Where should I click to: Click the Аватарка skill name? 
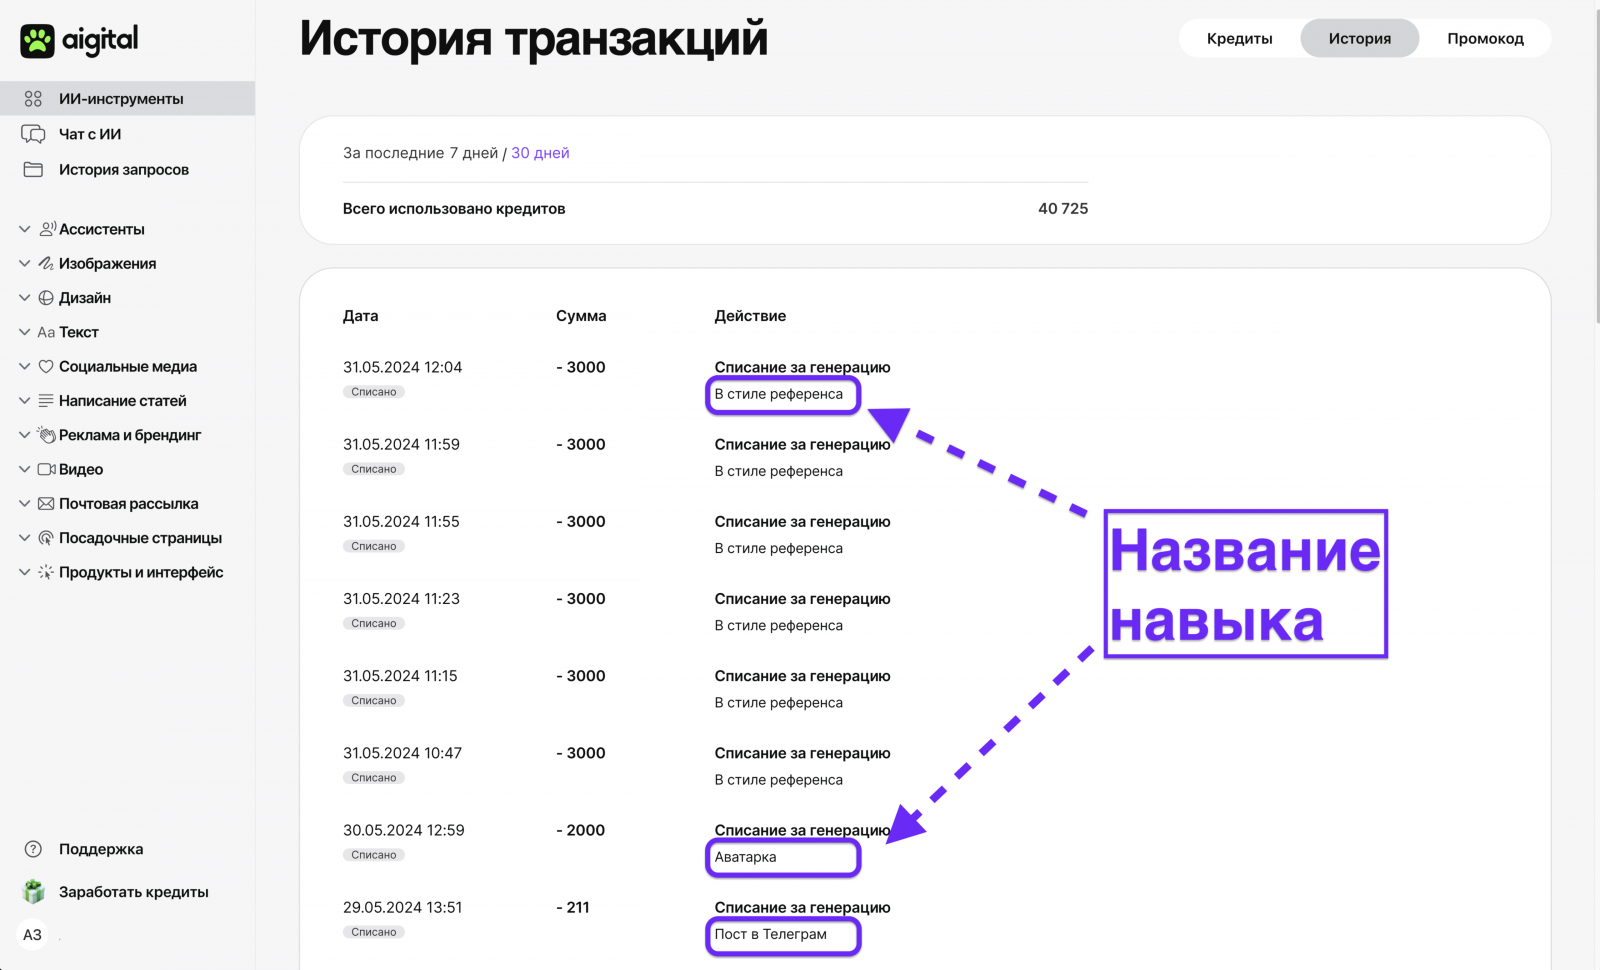pos(745,857)
